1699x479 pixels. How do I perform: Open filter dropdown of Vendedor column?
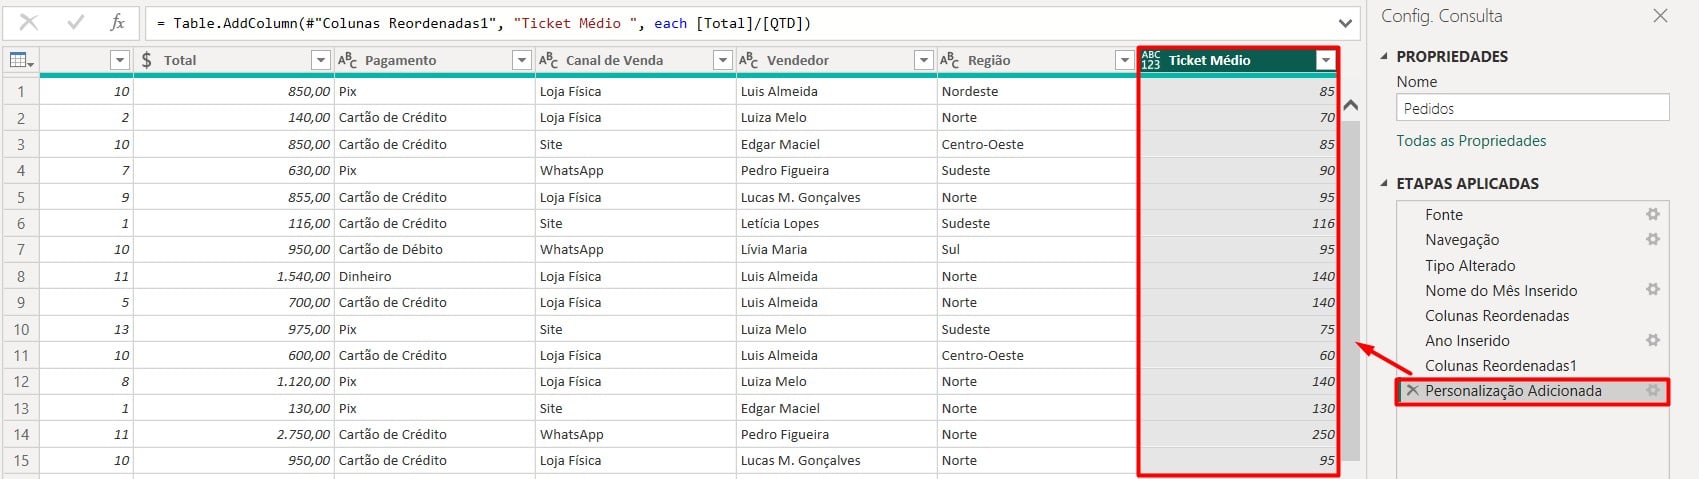923,60
